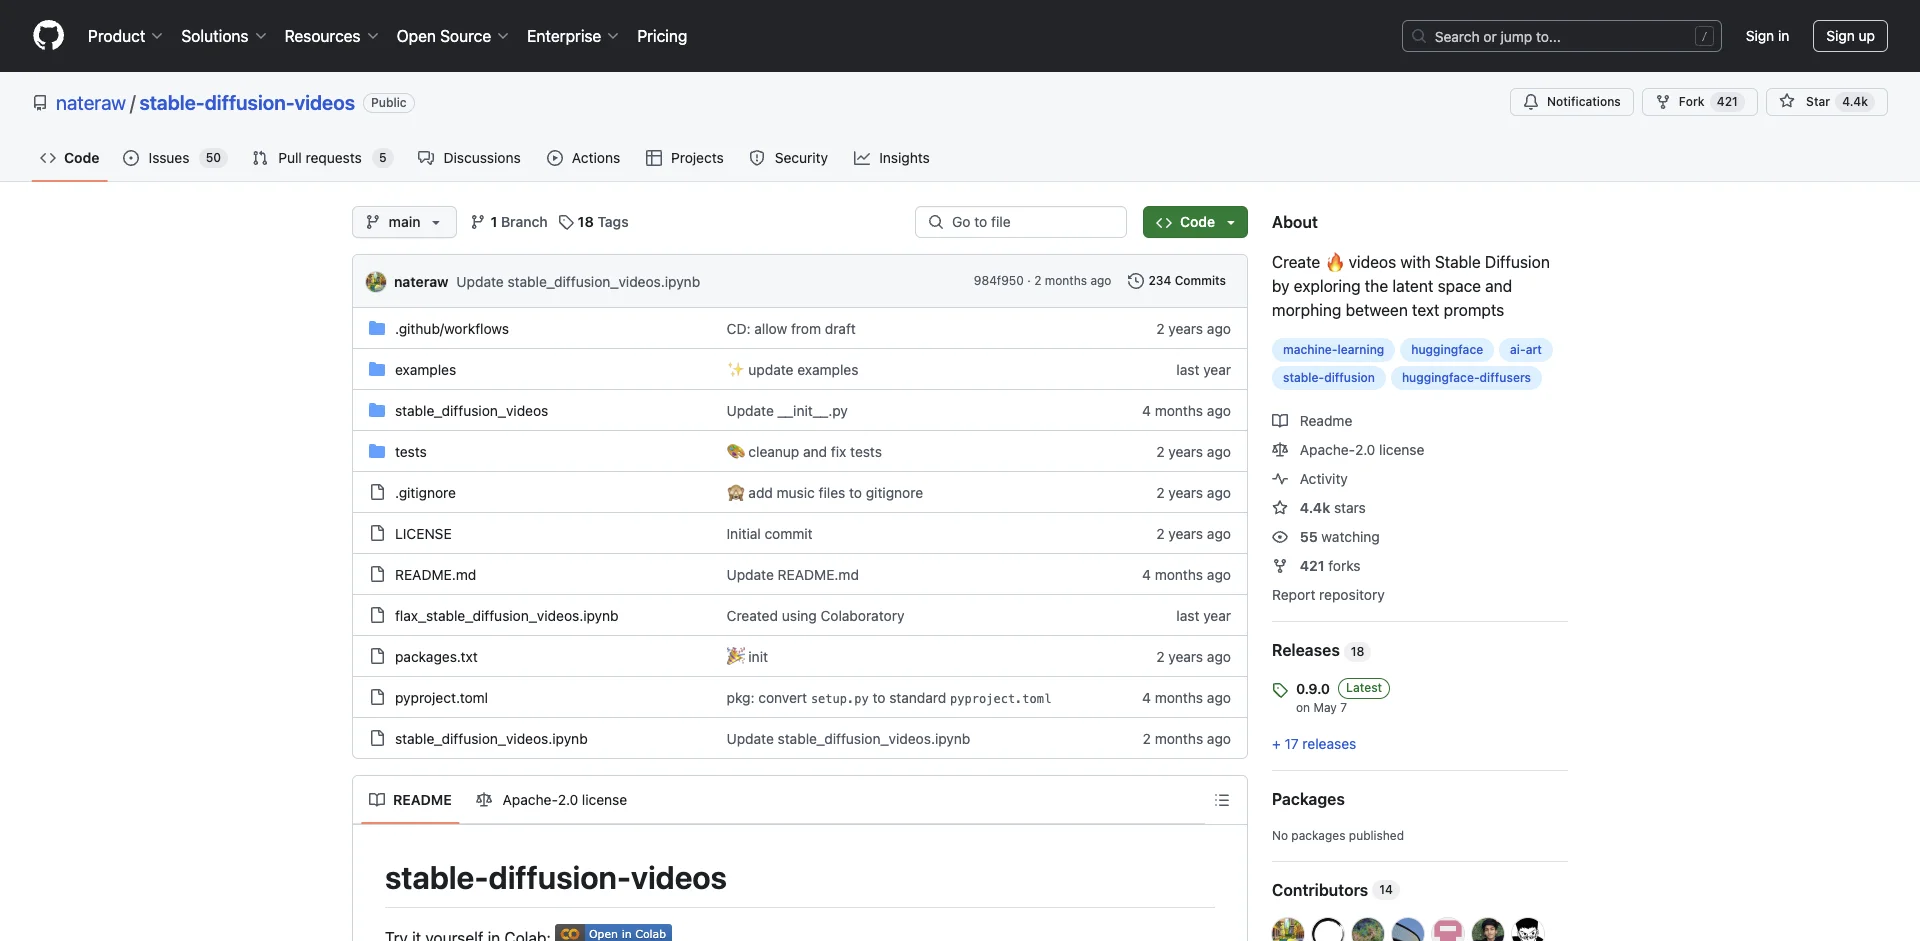Click the stars icon in About
Image resolution: width=1920 pixels, height=941 pixels.
pyautogui.click(x=1280, y=508)
